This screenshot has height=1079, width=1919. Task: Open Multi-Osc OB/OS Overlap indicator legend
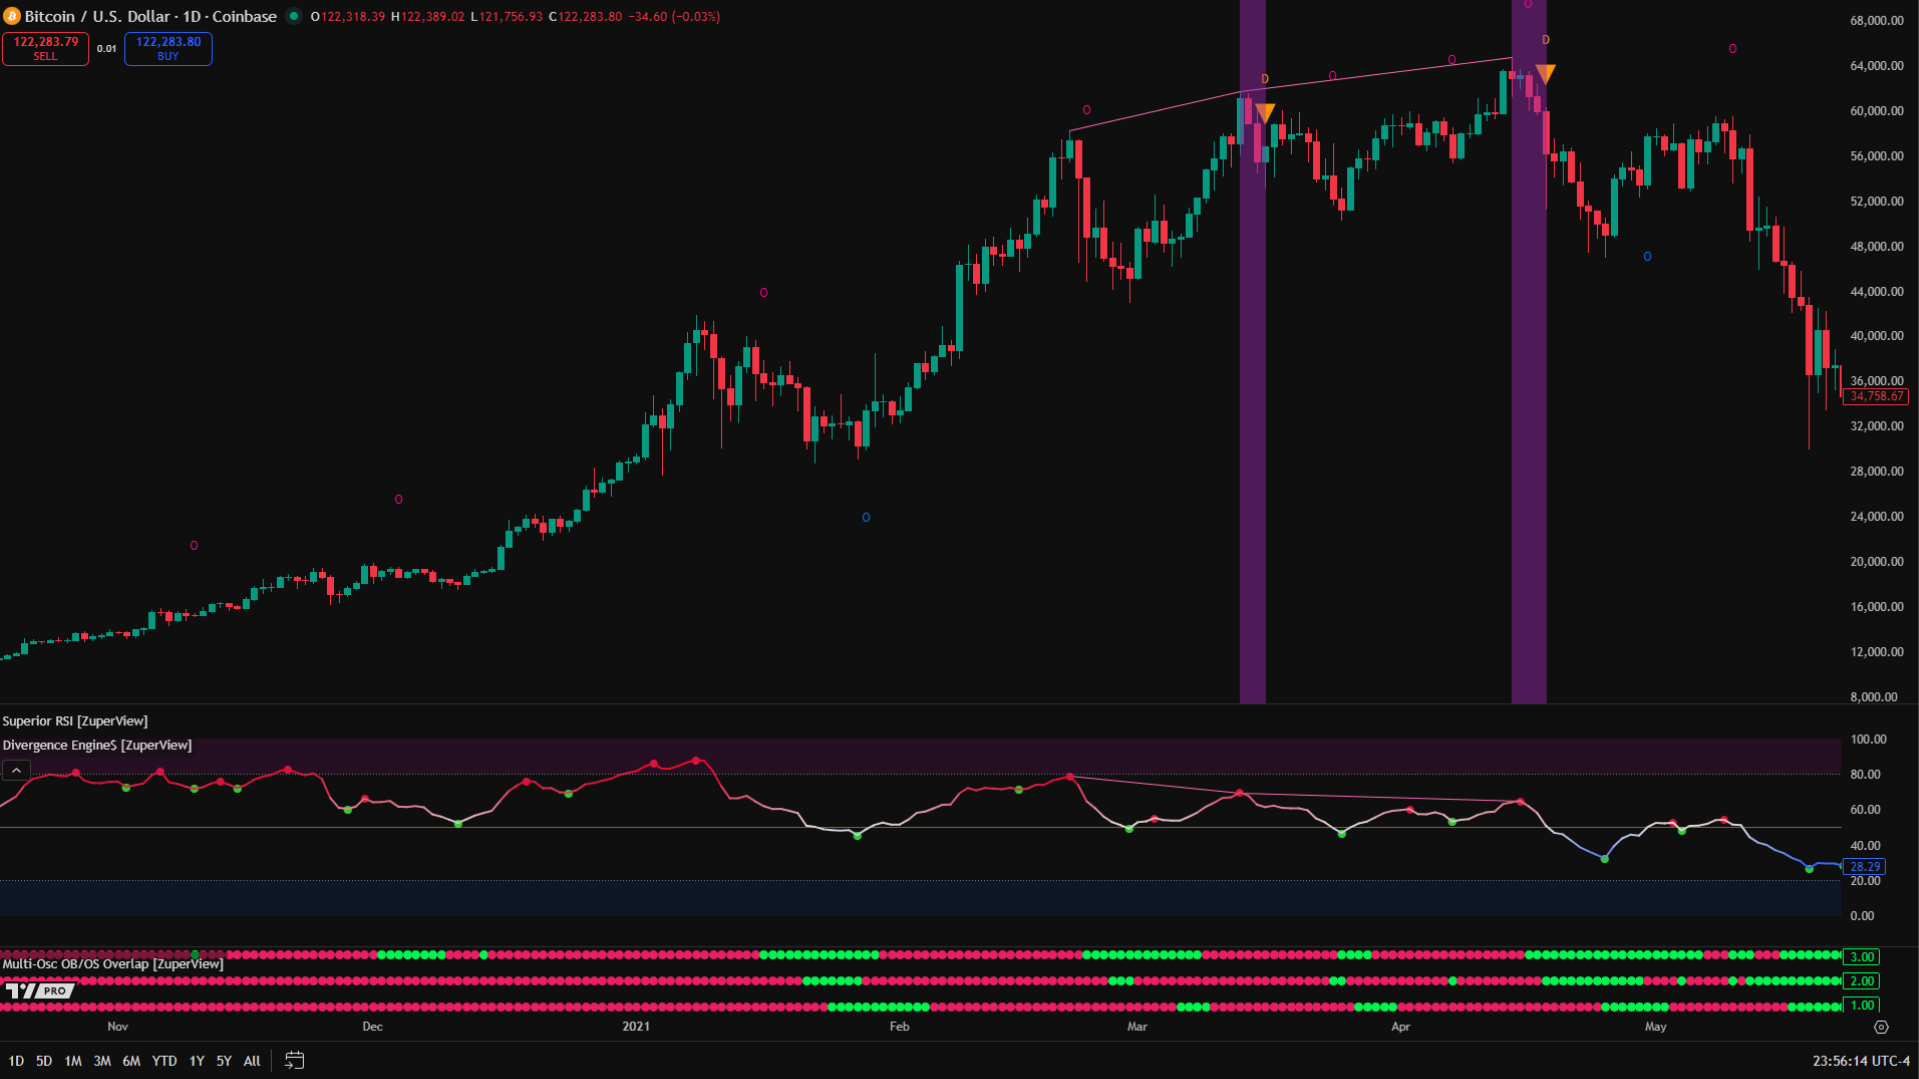point(113,964)
